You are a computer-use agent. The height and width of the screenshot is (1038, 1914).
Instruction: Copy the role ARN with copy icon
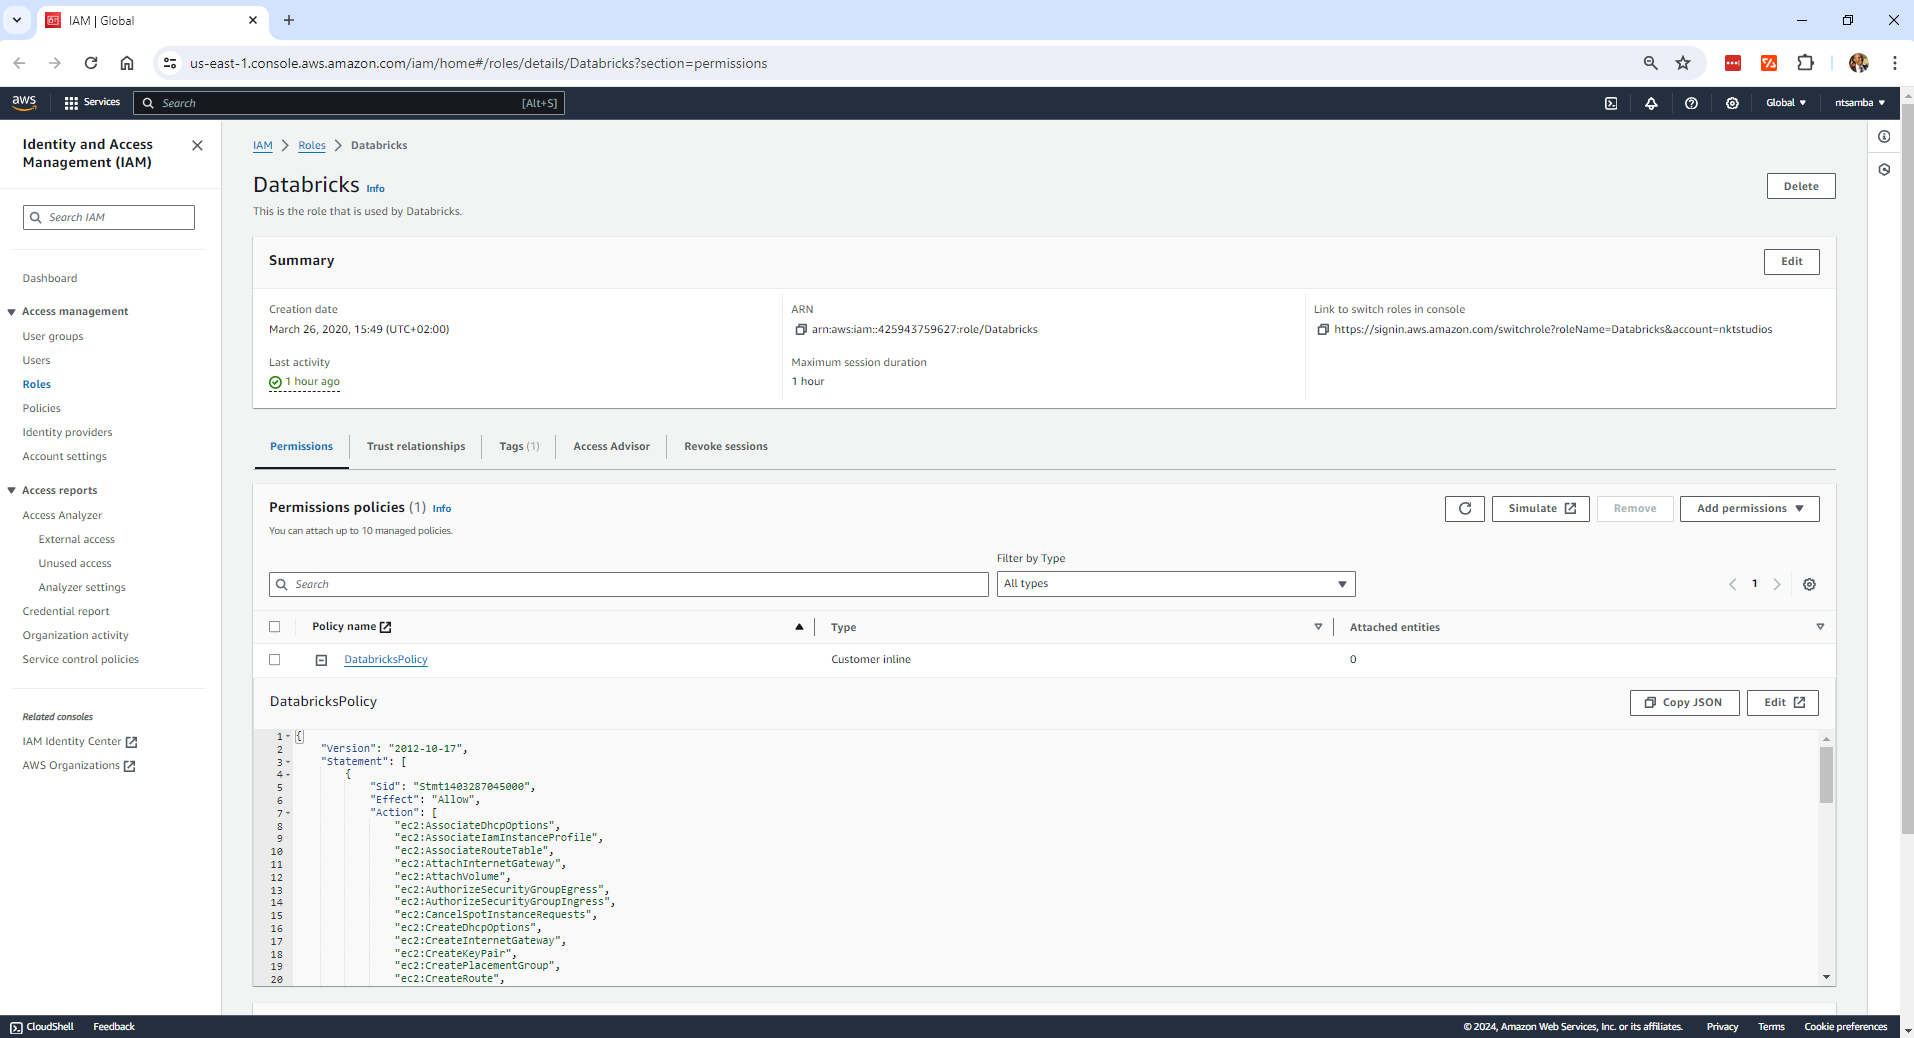click(x=800, y=330)
